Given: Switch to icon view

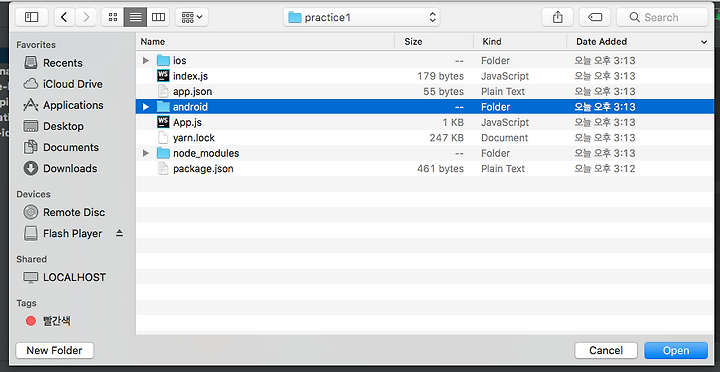Looking at the screenshot, I should (x=113, y=17).
